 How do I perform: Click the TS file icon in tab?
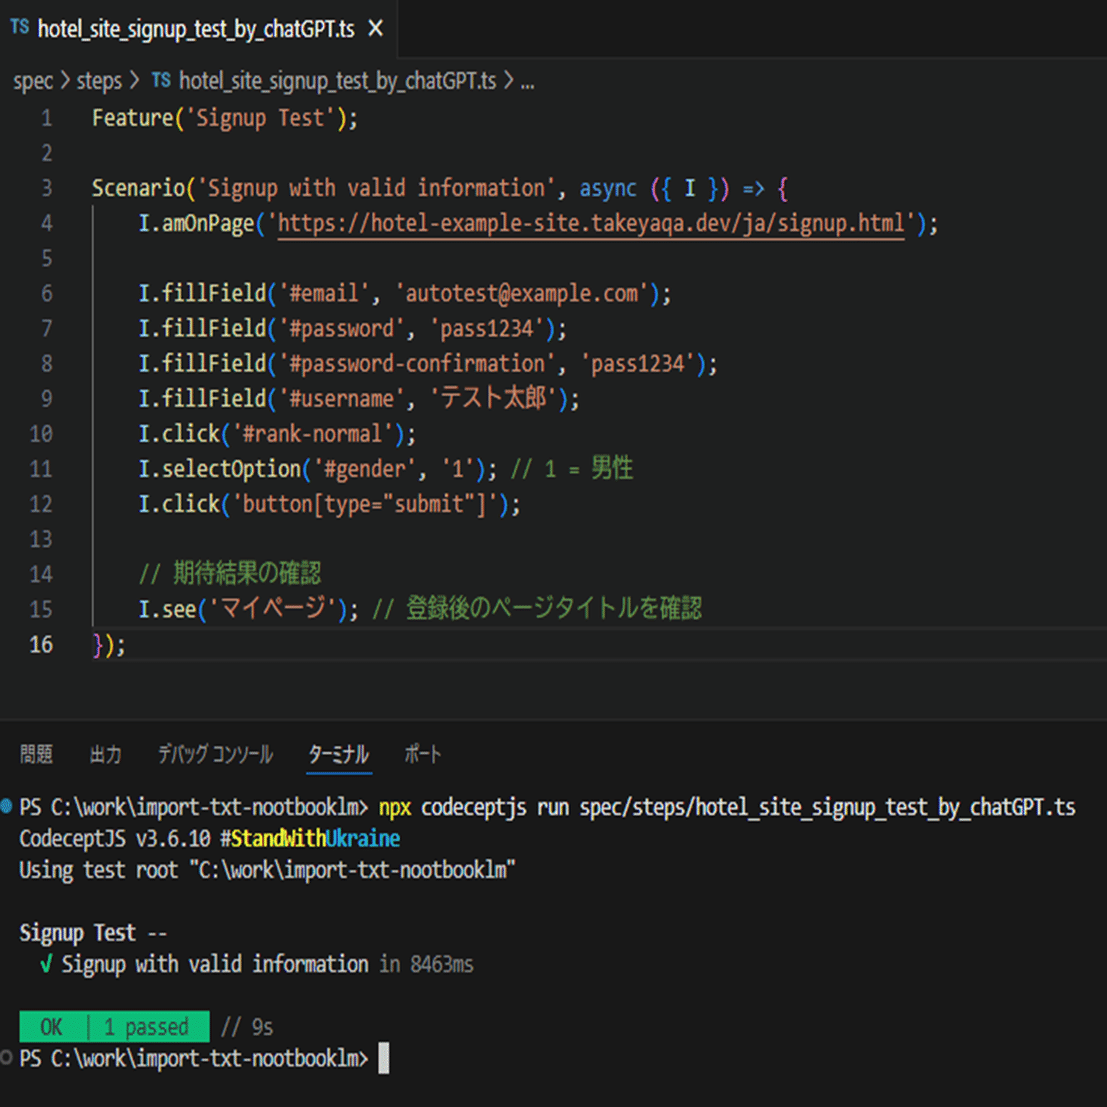[x=20, y=28]
